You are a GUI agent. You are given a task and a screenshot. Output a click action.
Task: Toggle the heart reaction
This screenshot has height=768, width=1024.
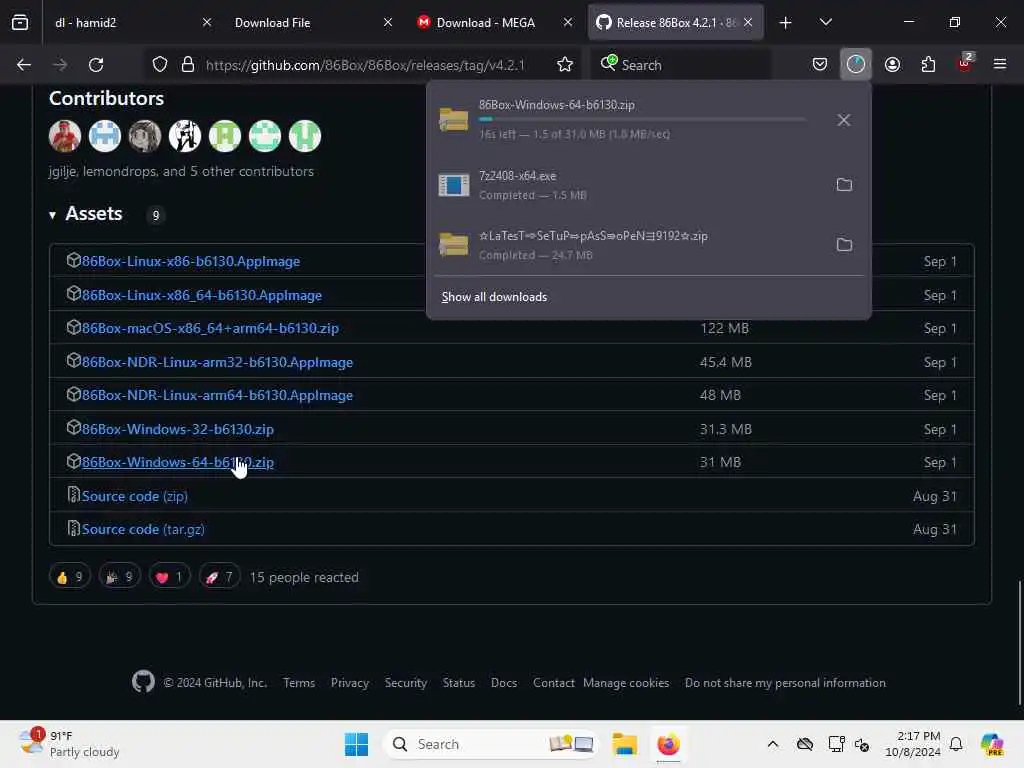click(169, 577)
